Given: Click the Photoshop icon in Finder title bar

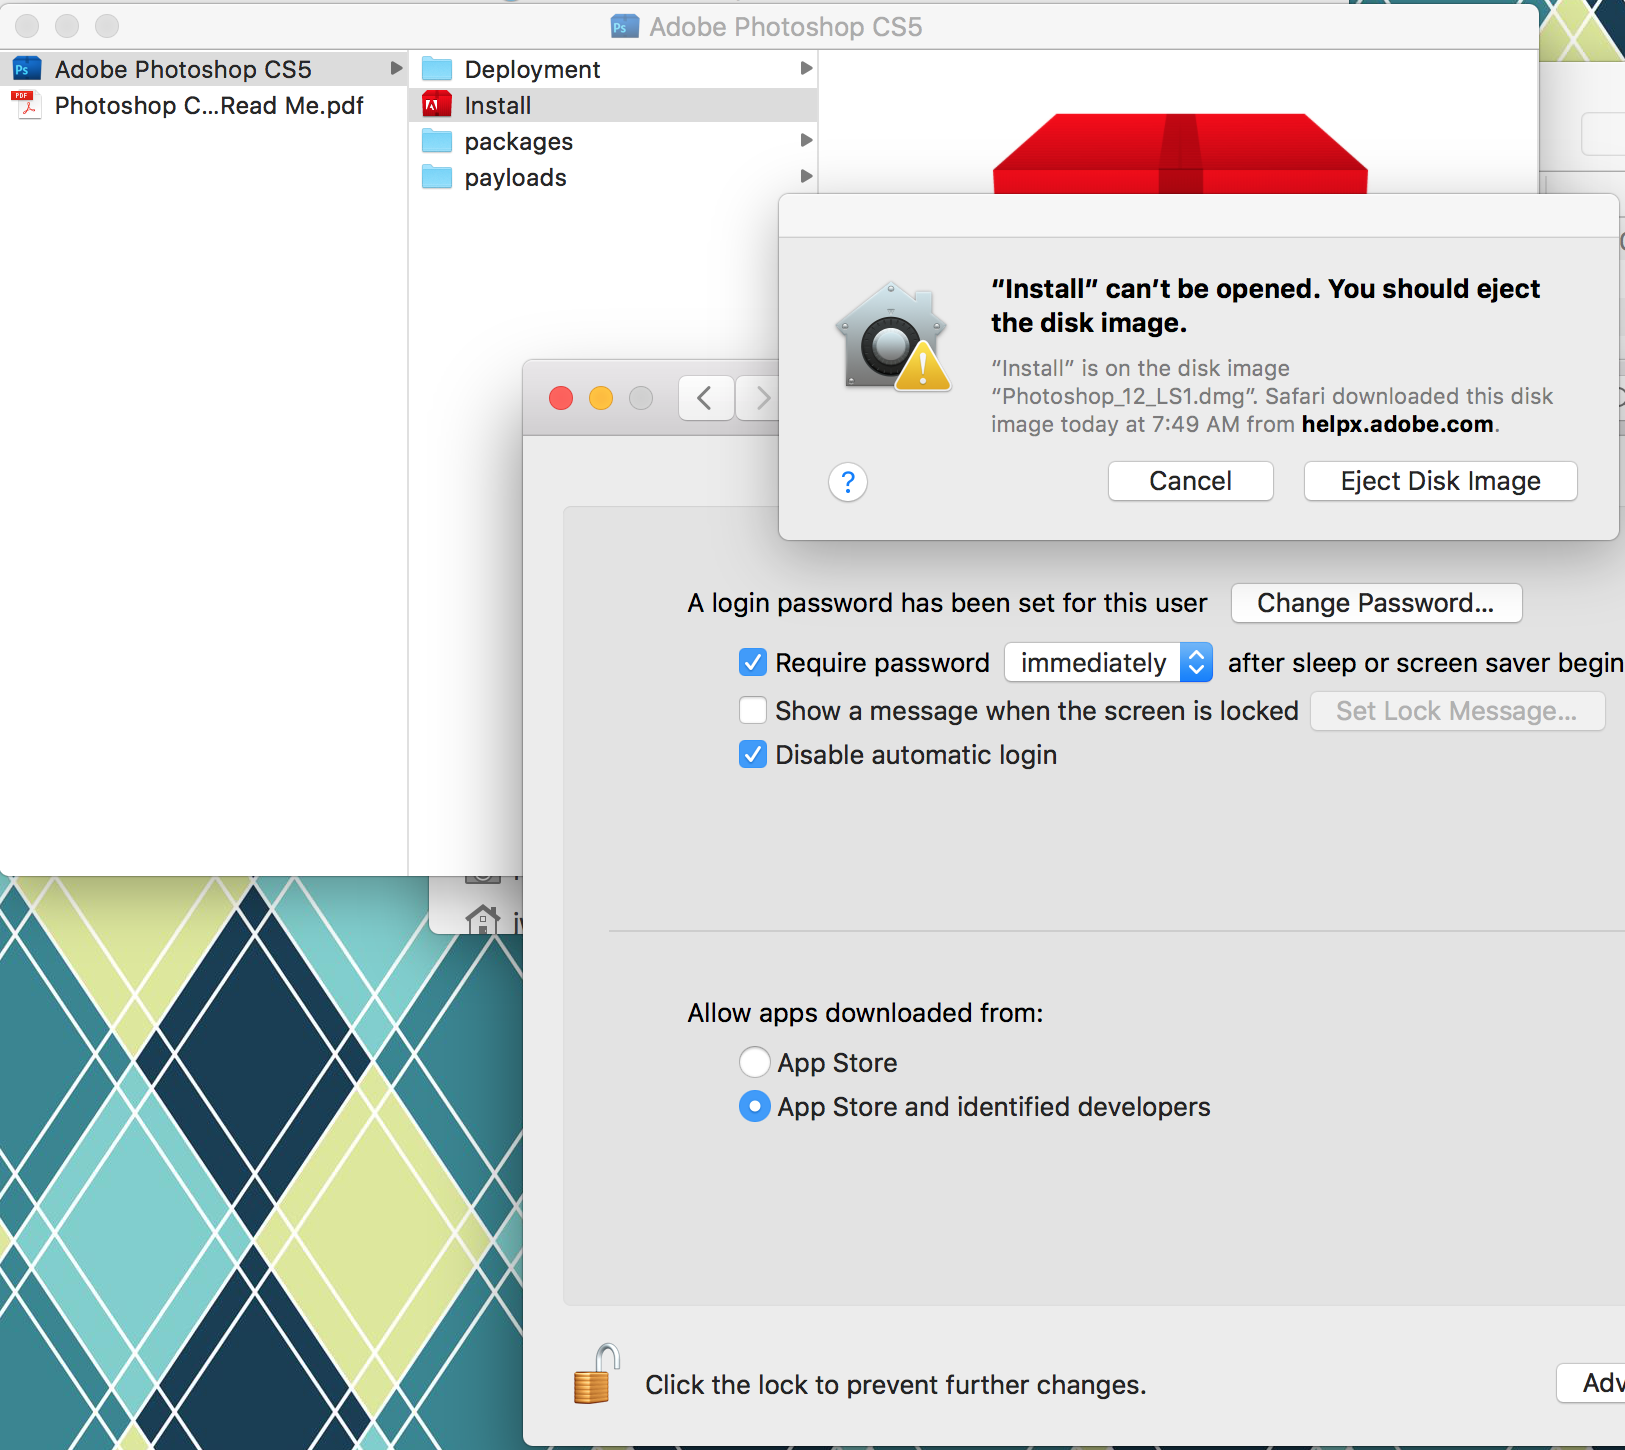Looking at the screenshot, I should tap(625, 26).
